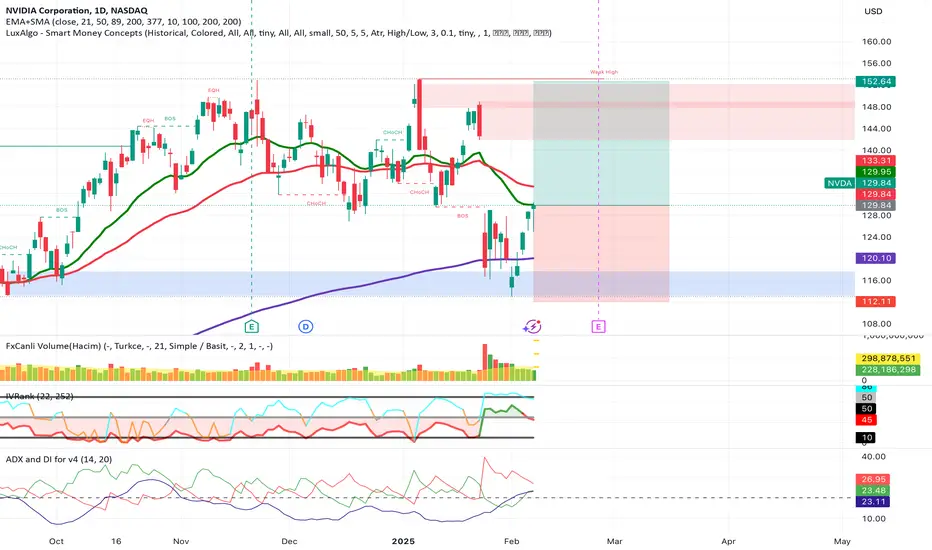Select the EMA+SMA indicator legend
The height and width of the screenshot is (550, 932).
[123, 21]
